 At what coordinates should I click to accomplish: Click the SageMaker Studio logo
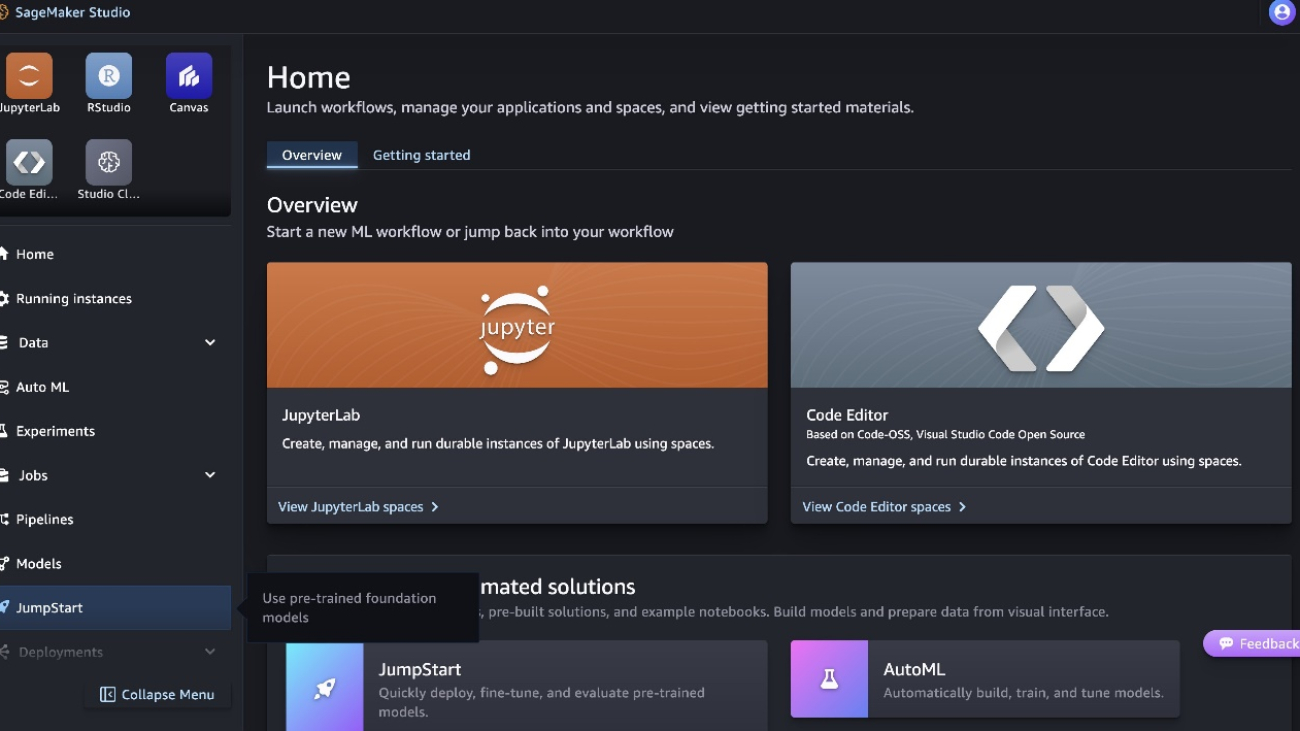(x=3, y=12)
